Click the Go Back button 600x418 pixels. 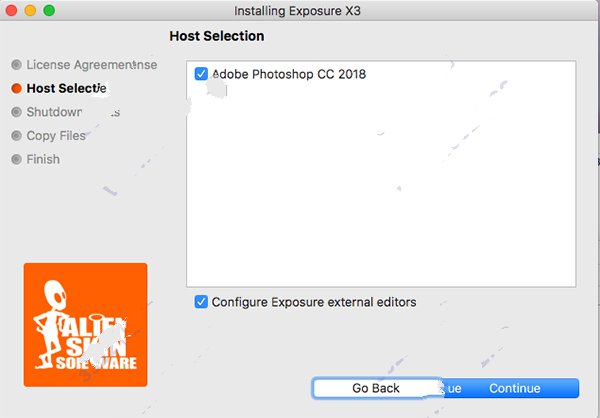click(x=376, y=388)
